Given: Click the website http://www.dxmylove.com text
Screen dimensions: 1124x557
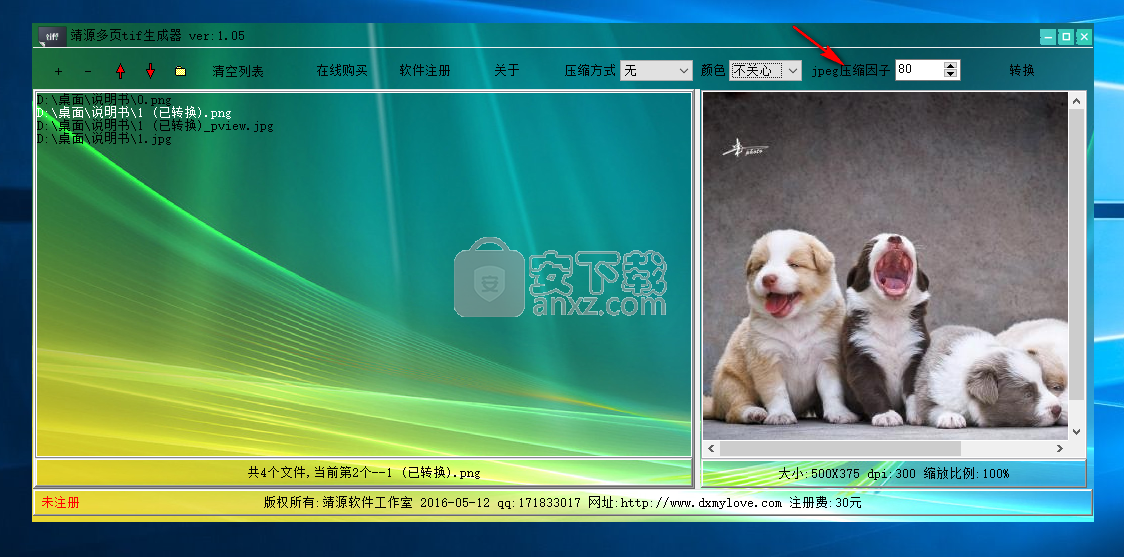Looking at the screenshot, I should point(701,503).
